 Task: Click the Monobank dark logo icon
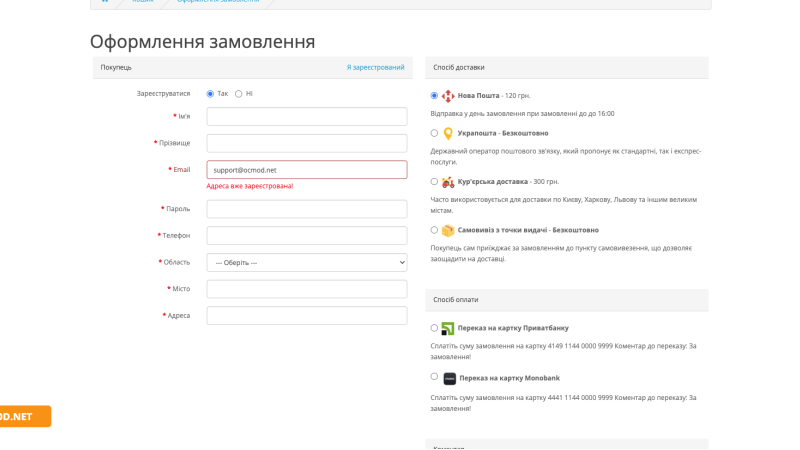pos(449,379)
